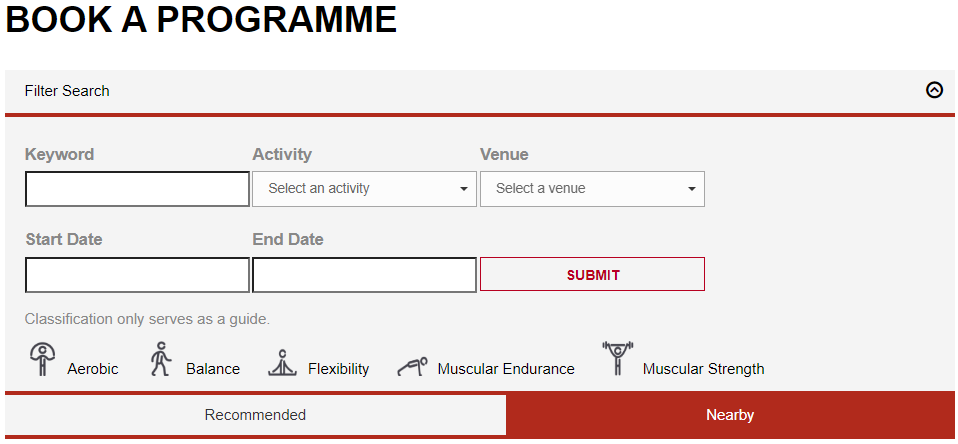
Task: Switch to the Recommended tab
Action: coord(255,415)
